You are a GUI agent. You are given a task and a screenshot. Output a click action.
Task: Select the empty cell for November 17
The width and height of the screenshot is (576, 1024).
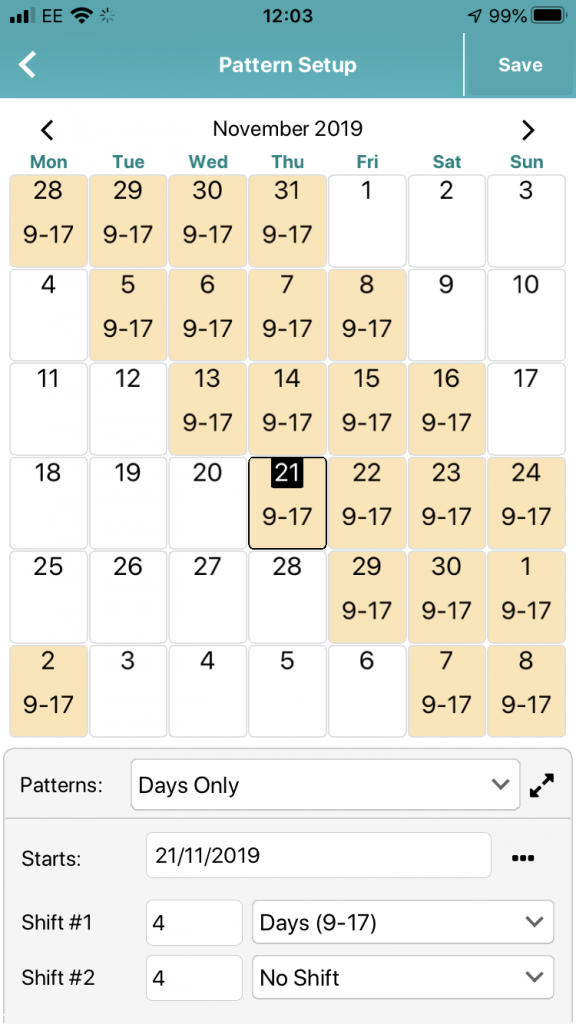pyautogui.click(x=527, y=408)
